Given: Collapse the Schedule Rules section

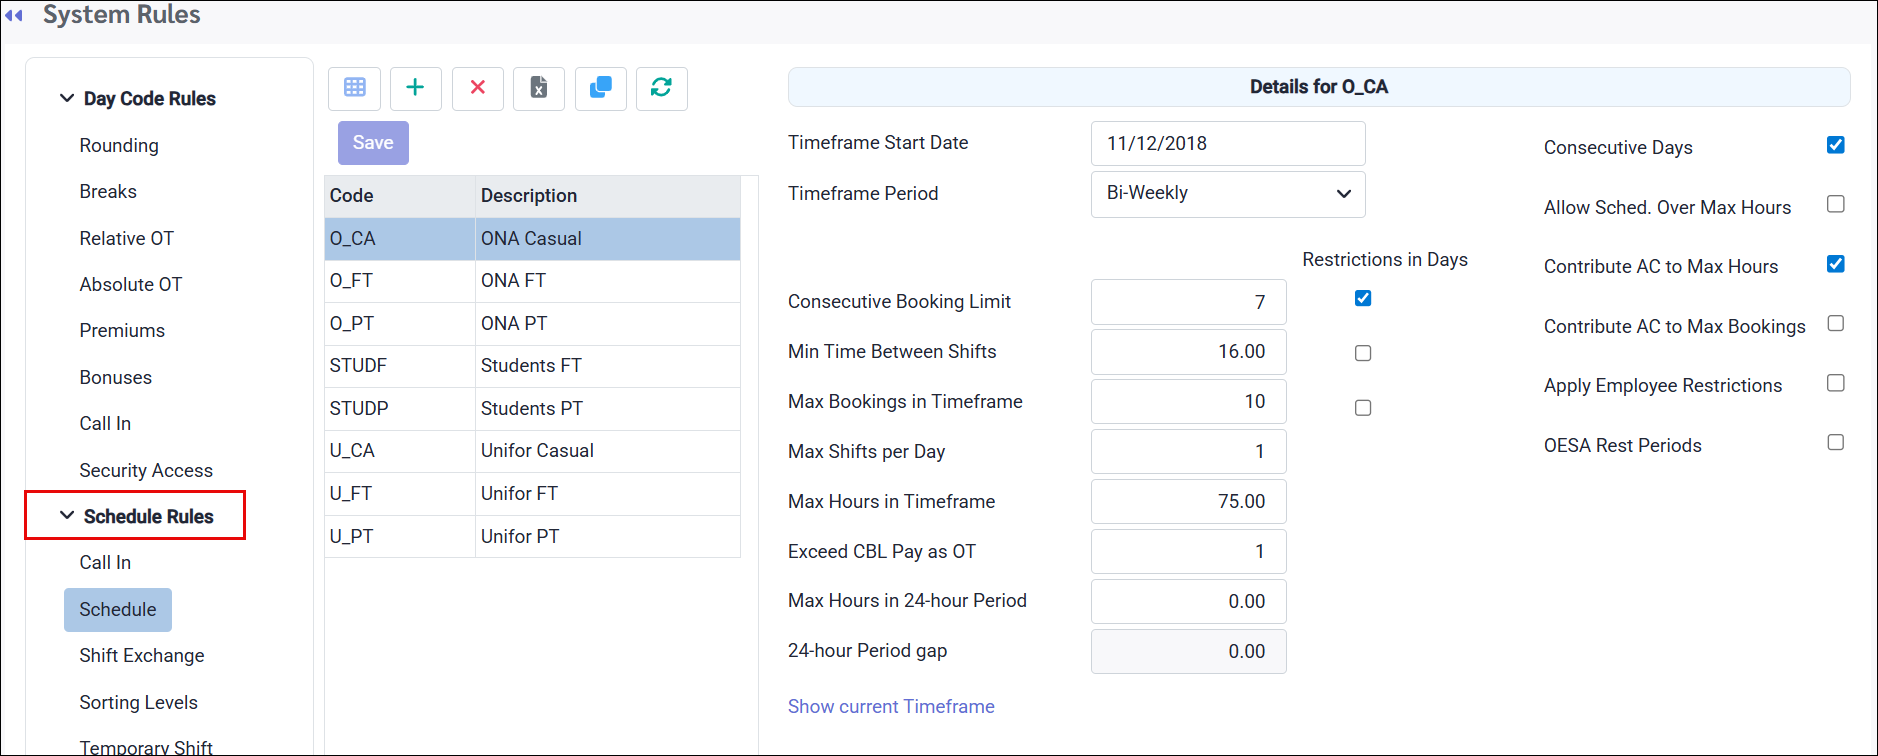Looking at the screenshot, I should coord(67,516).
